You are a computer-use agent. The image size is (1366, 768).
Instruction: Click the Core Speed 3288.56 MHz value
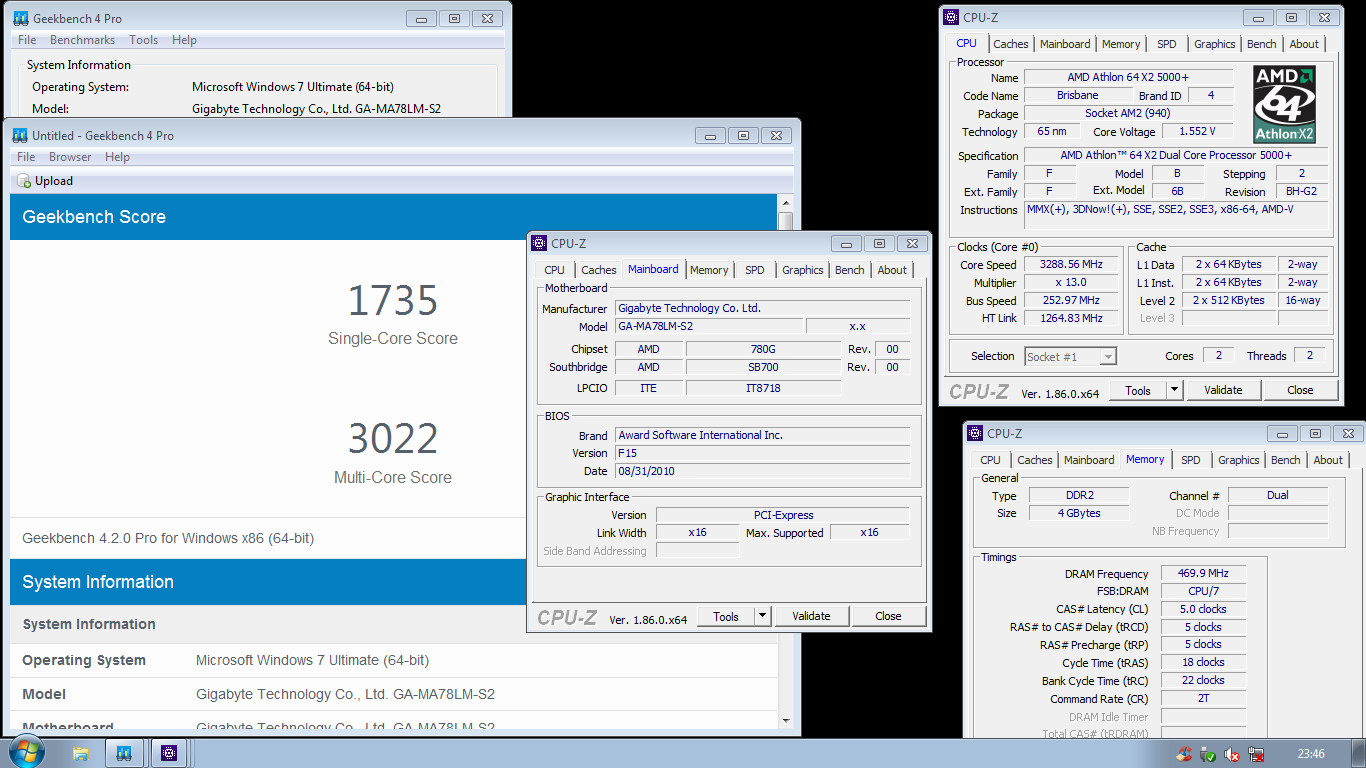(x=1072, y=265)
